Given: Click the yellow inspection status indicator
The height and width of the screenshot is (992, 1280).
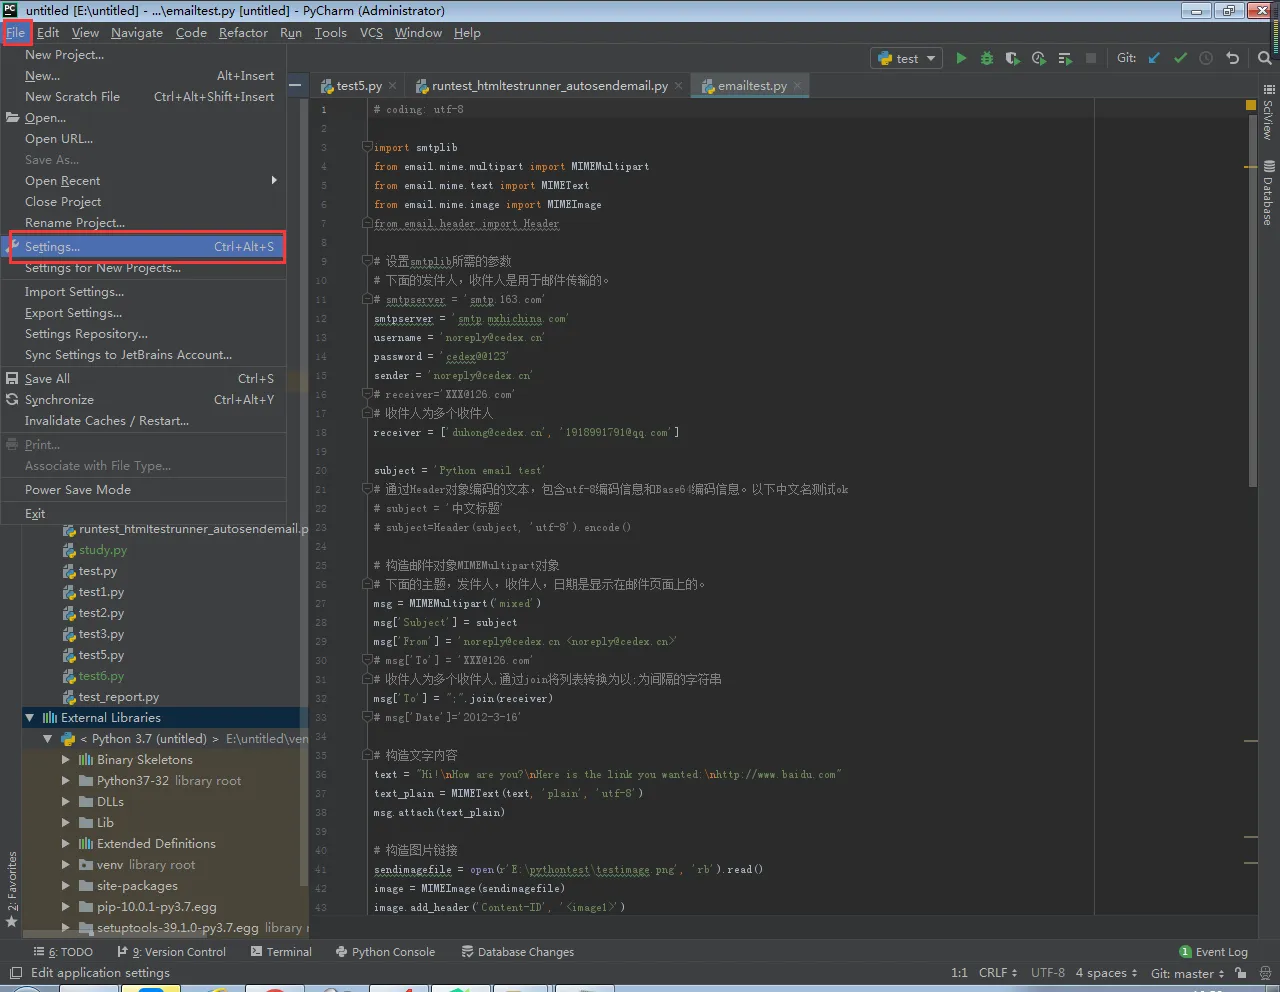Looking at the screenshot, I should 1250,105.
